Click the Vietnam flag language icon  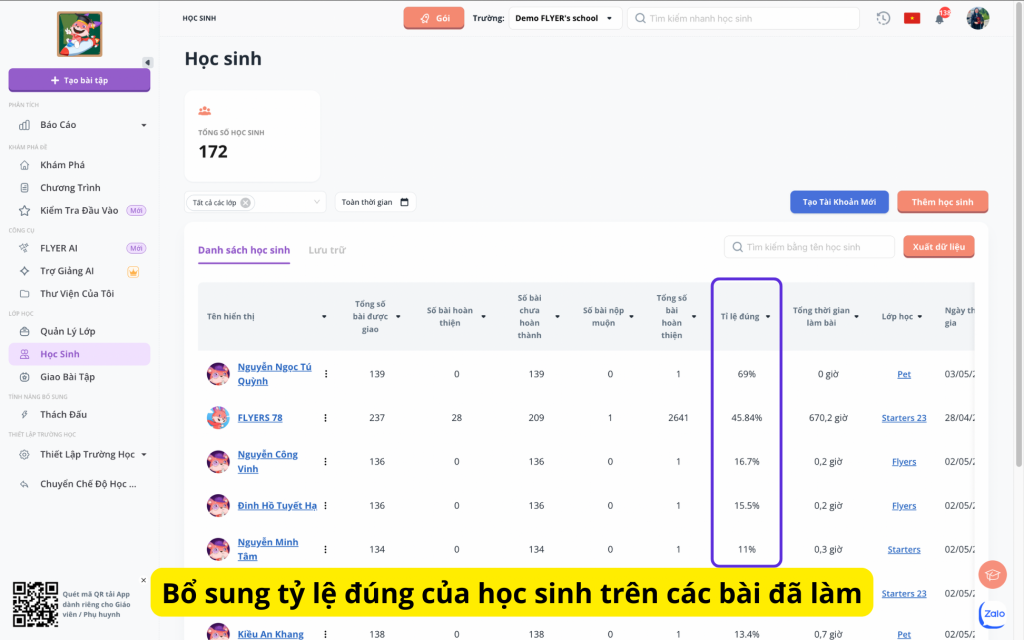coord(911,18)
